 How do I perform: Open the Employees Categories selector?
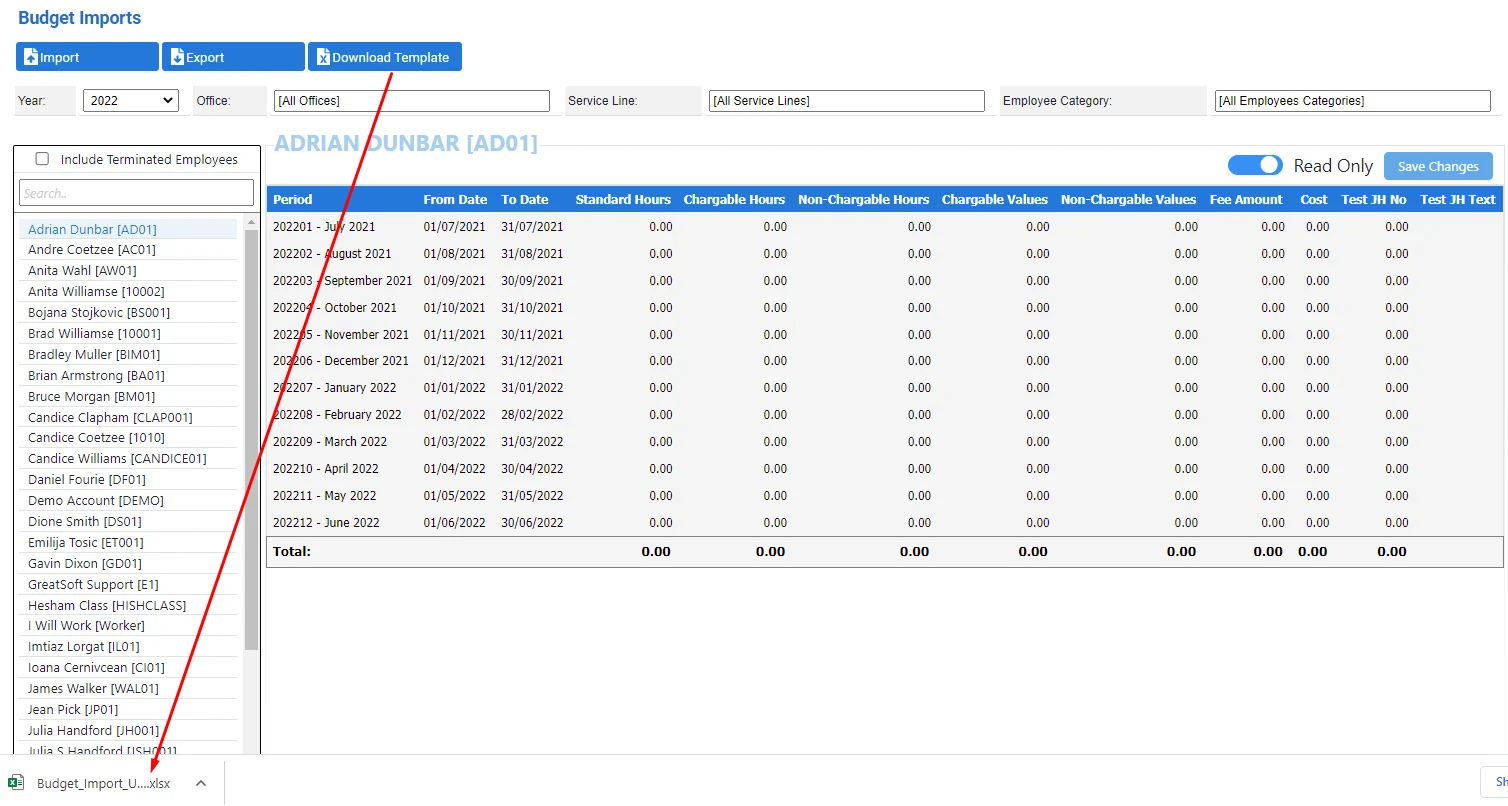click(x=1353, y=101)
